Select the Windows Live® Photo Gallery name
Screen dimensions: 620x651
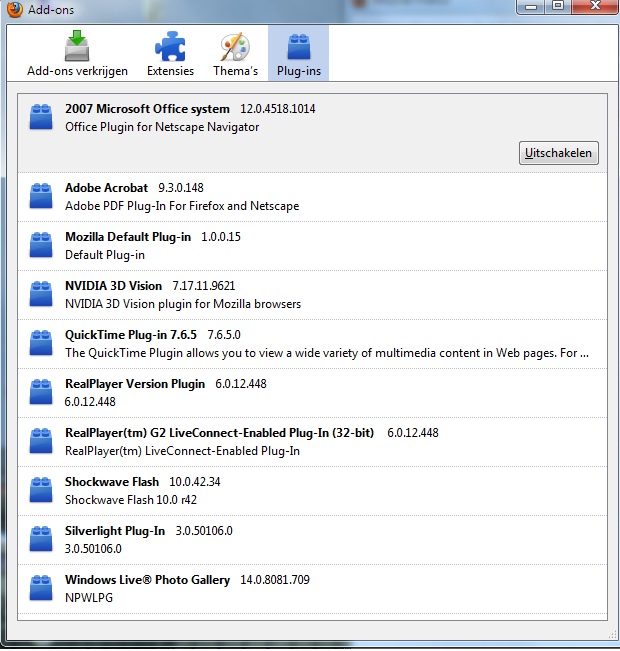point(147,580)
